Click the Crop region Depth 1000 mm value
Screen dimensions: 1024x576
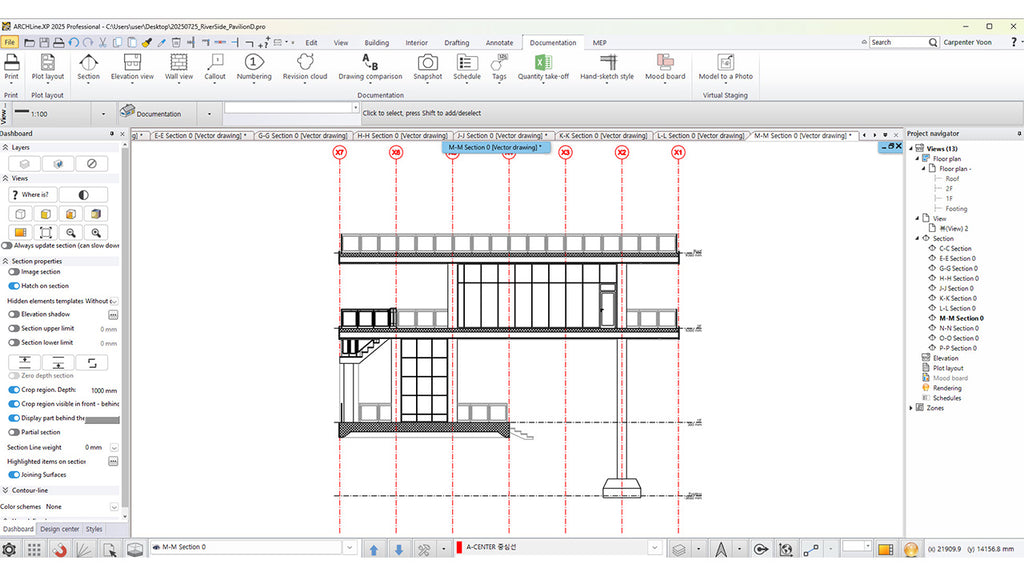pos(104,391)
